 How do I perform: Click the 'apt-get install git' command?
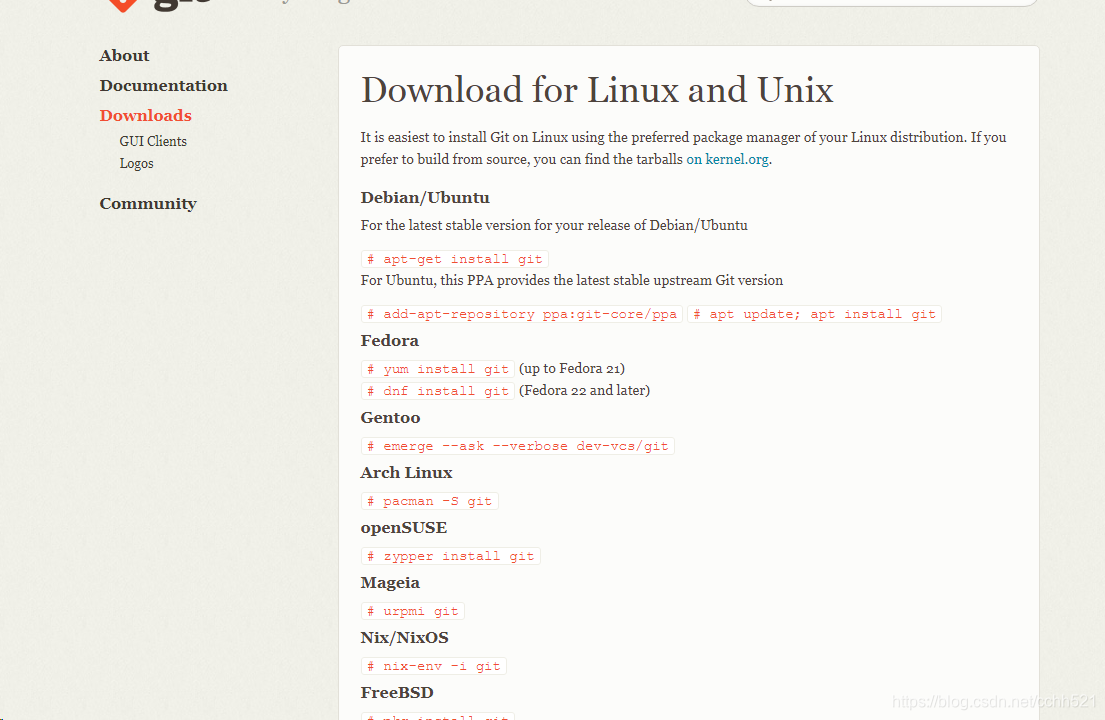pyautogui.click(x=455, y=259)
